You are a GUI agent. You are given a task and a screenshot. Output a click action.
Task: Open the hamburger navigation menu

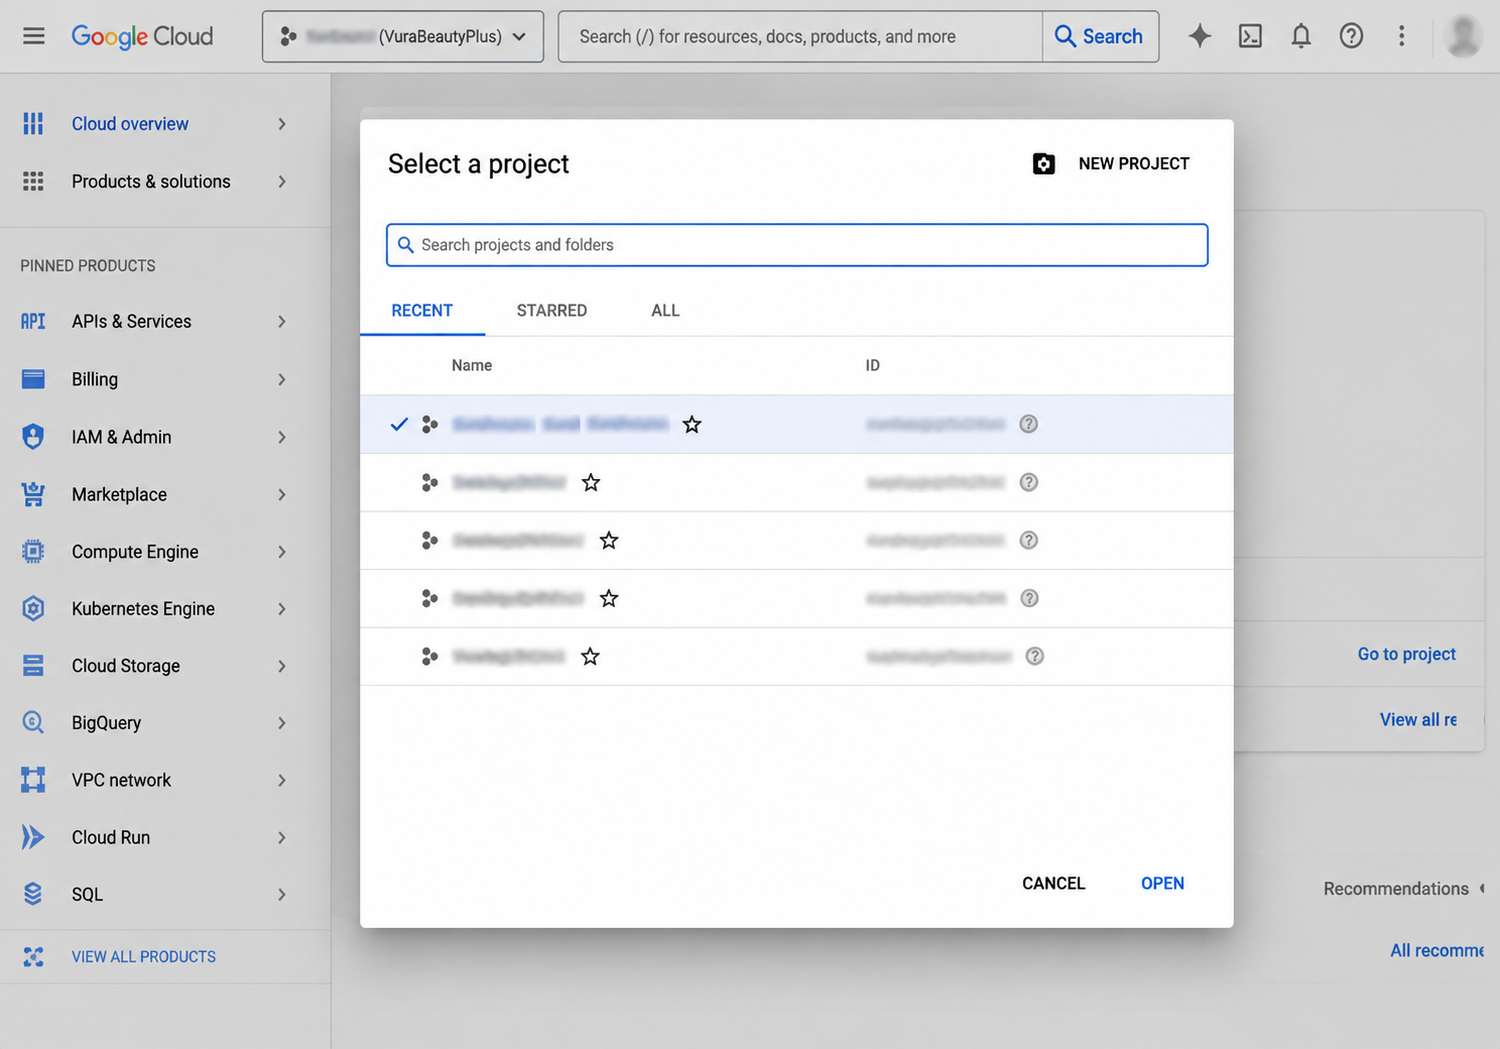pos(34,36)
